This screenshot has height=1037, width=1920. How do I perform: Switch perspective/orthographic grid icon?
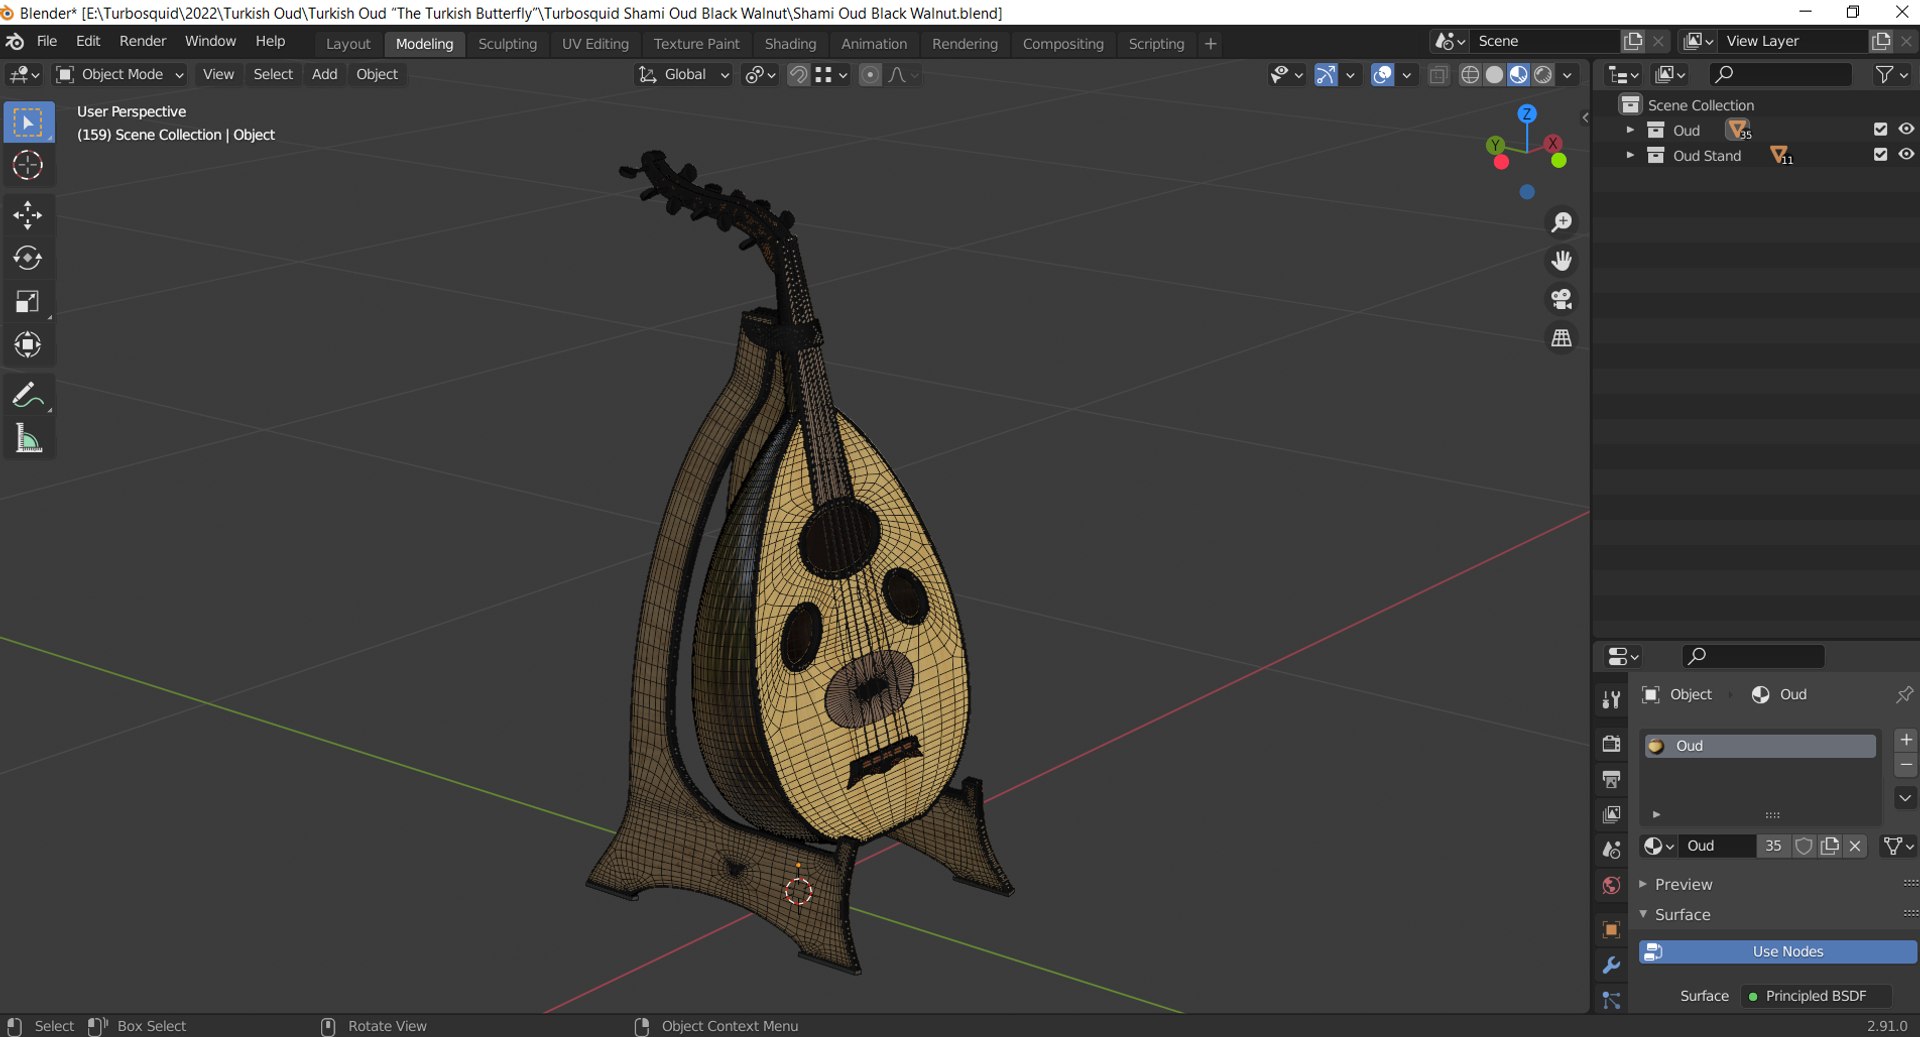click(x=1561, y=338)
